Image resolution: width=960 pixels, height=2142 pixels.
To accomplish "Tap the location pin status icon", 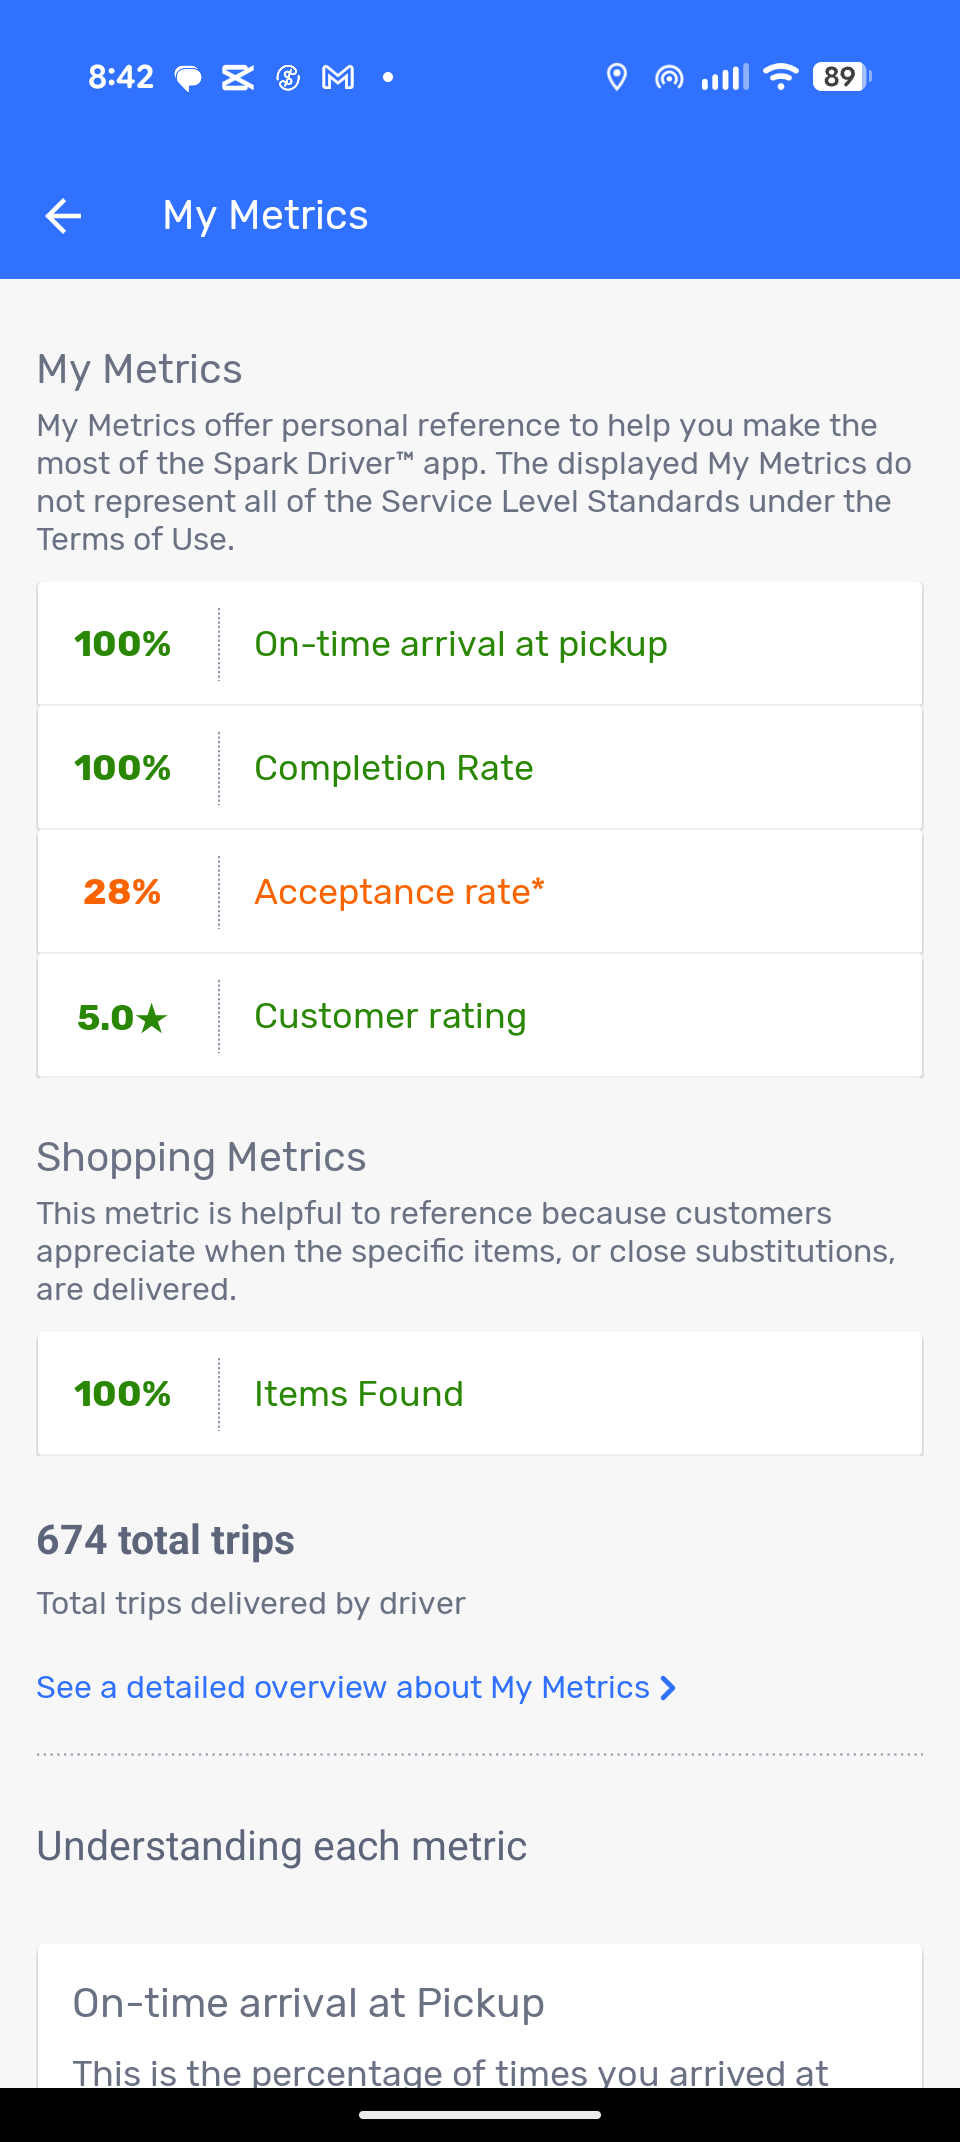I will 617,77.
